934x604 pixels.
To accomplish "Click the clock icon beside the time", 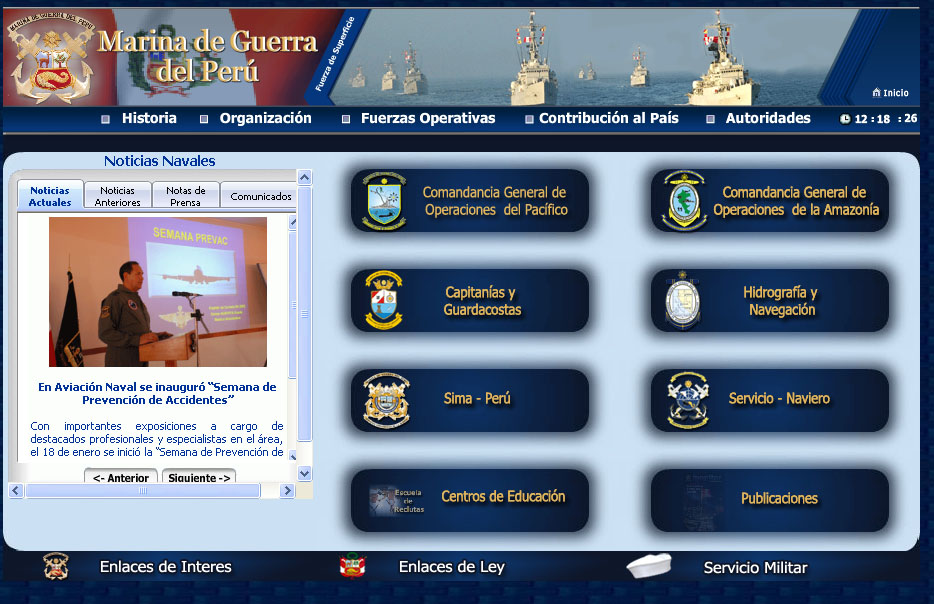I will click(845, 119).
